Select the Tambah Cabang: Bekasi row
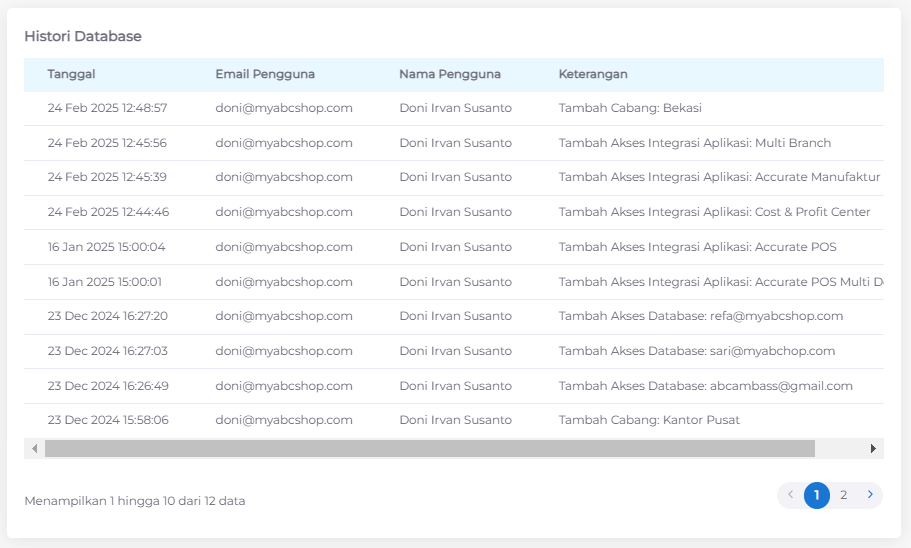 (631, 108)
